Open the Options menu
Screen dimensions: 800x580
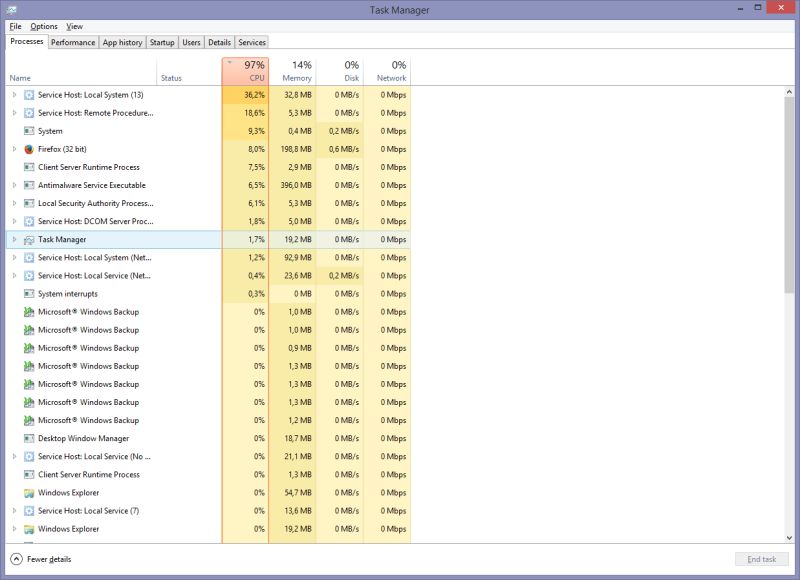(x=43, y=26)
